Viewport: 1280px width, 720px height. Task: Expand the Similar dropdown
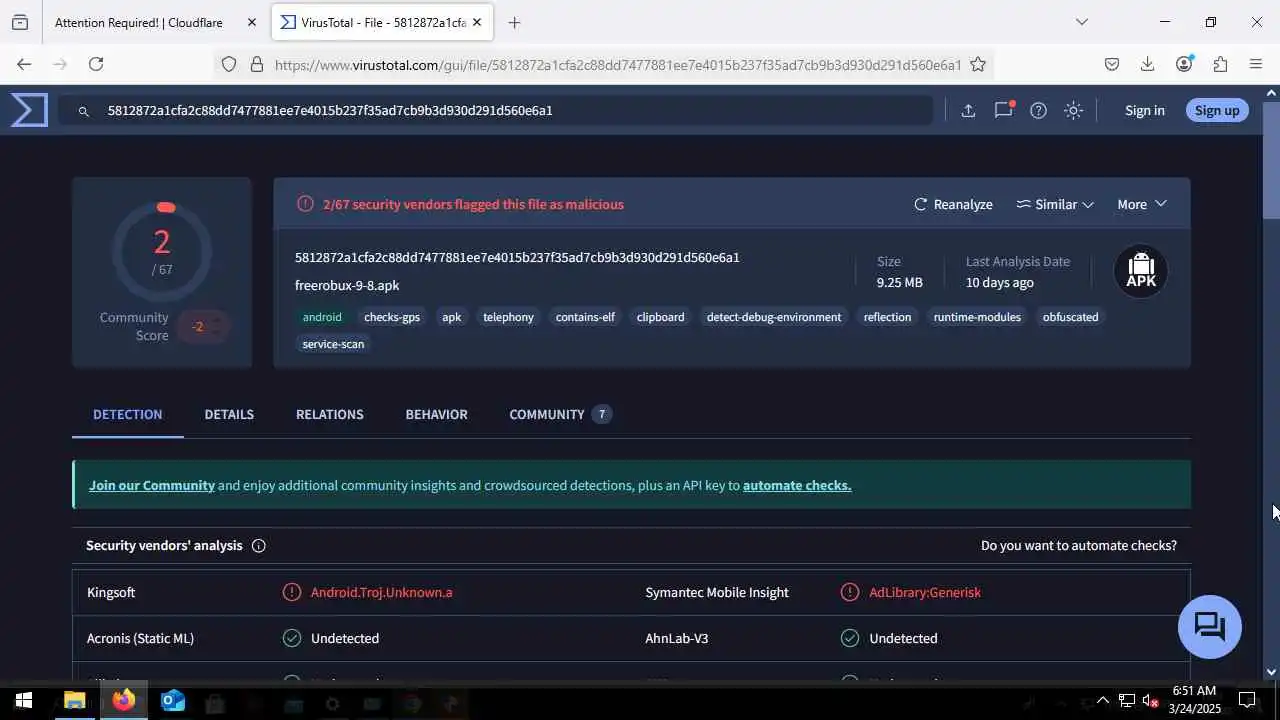pyautogui.click(x=1055, y=204)
